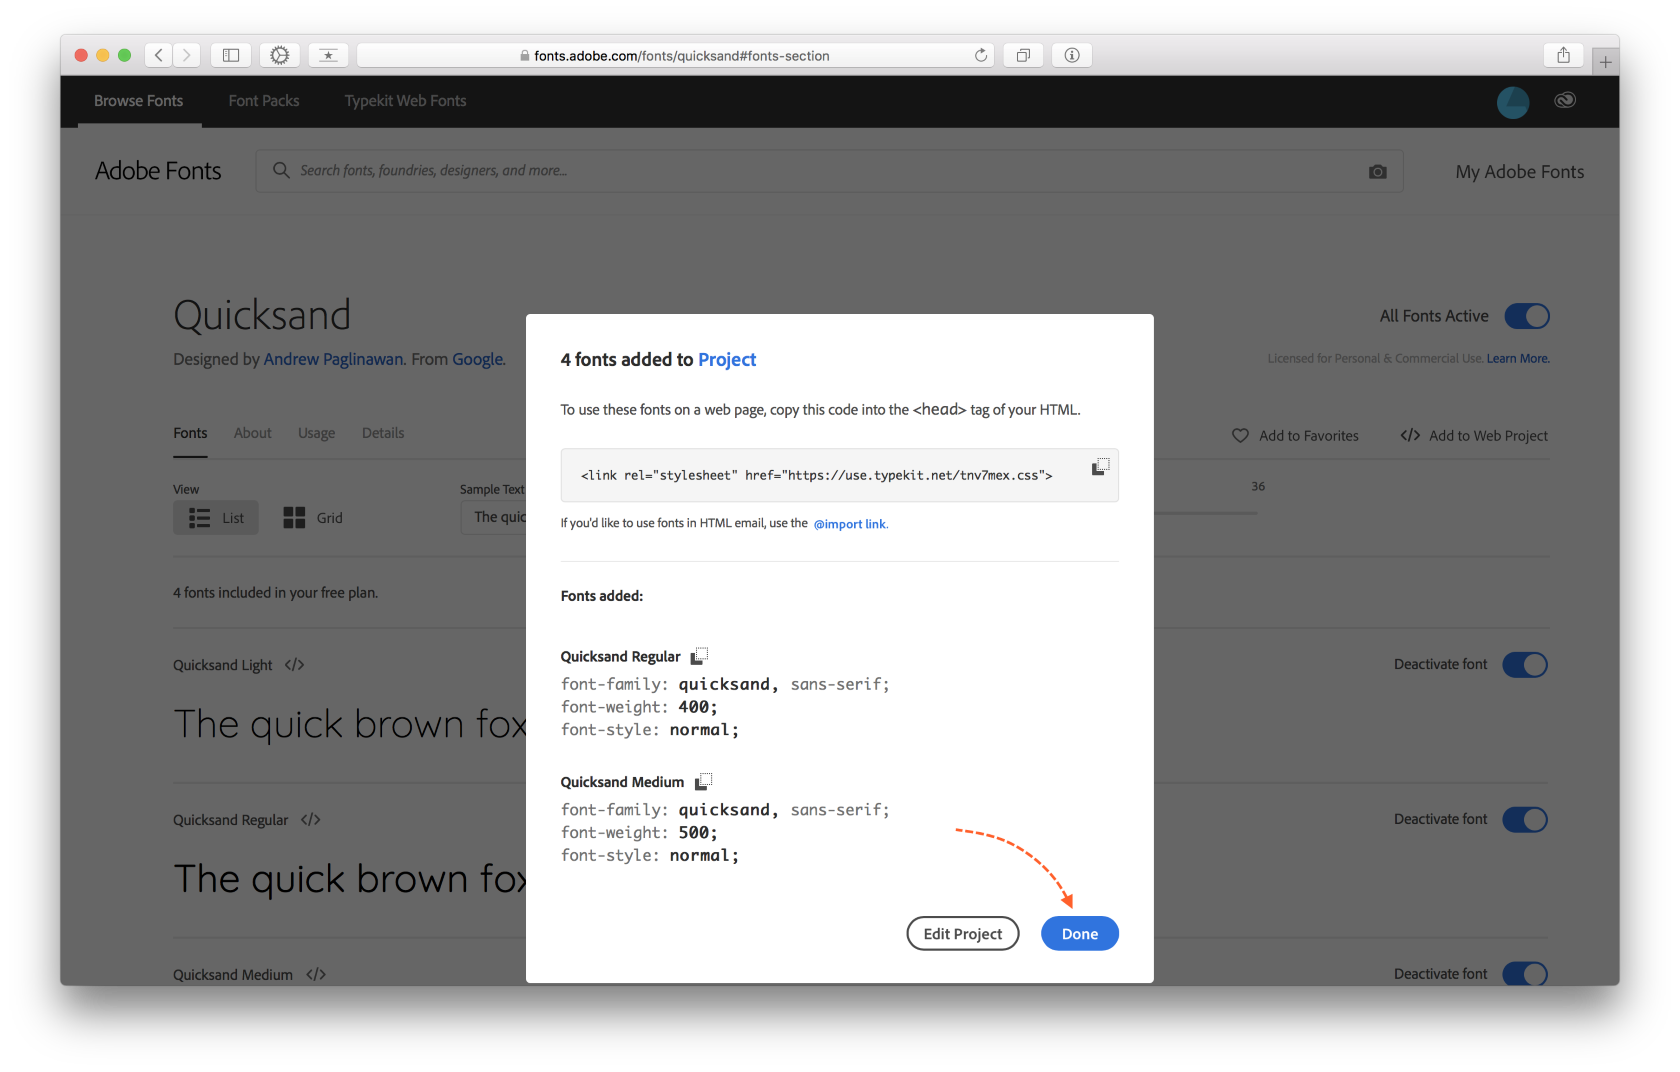Click the star bookmarks toolbar icon

tap(328, 55)
